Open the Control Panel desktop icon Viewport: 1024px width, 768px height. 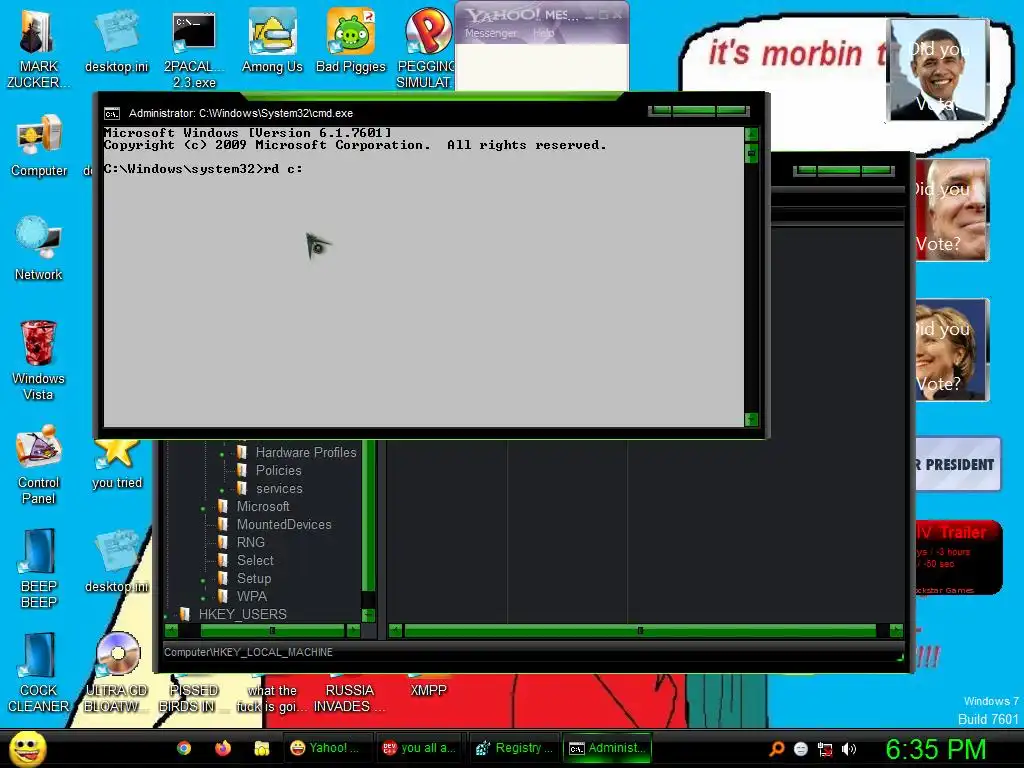tap(39, 464)
